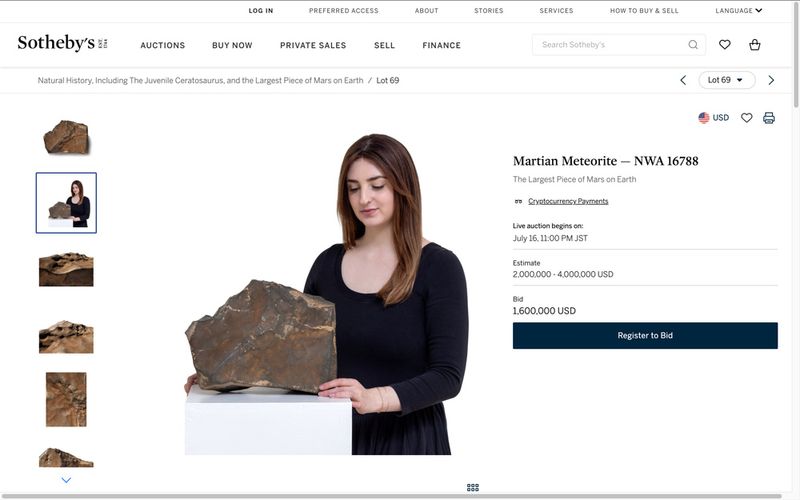Open the USD currency selector
This screenshot has width=800, height=500.
point(713,118)
